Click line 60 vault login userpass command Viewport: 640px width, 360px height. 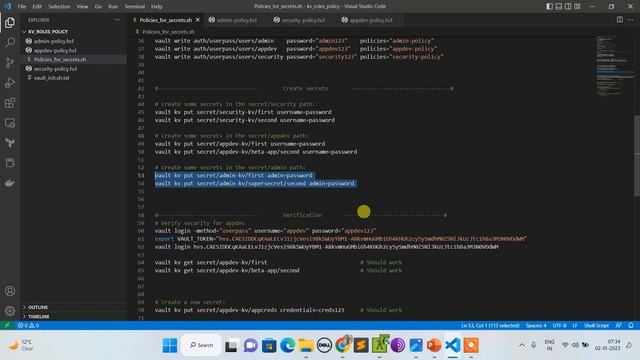pyautogui.click(x=265, y=231)
